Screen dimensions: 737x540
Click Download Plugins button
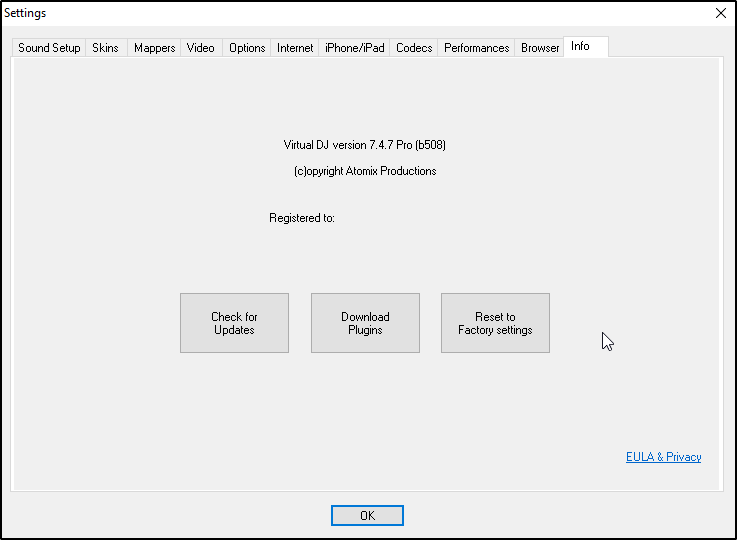click(x=365, y=323)
